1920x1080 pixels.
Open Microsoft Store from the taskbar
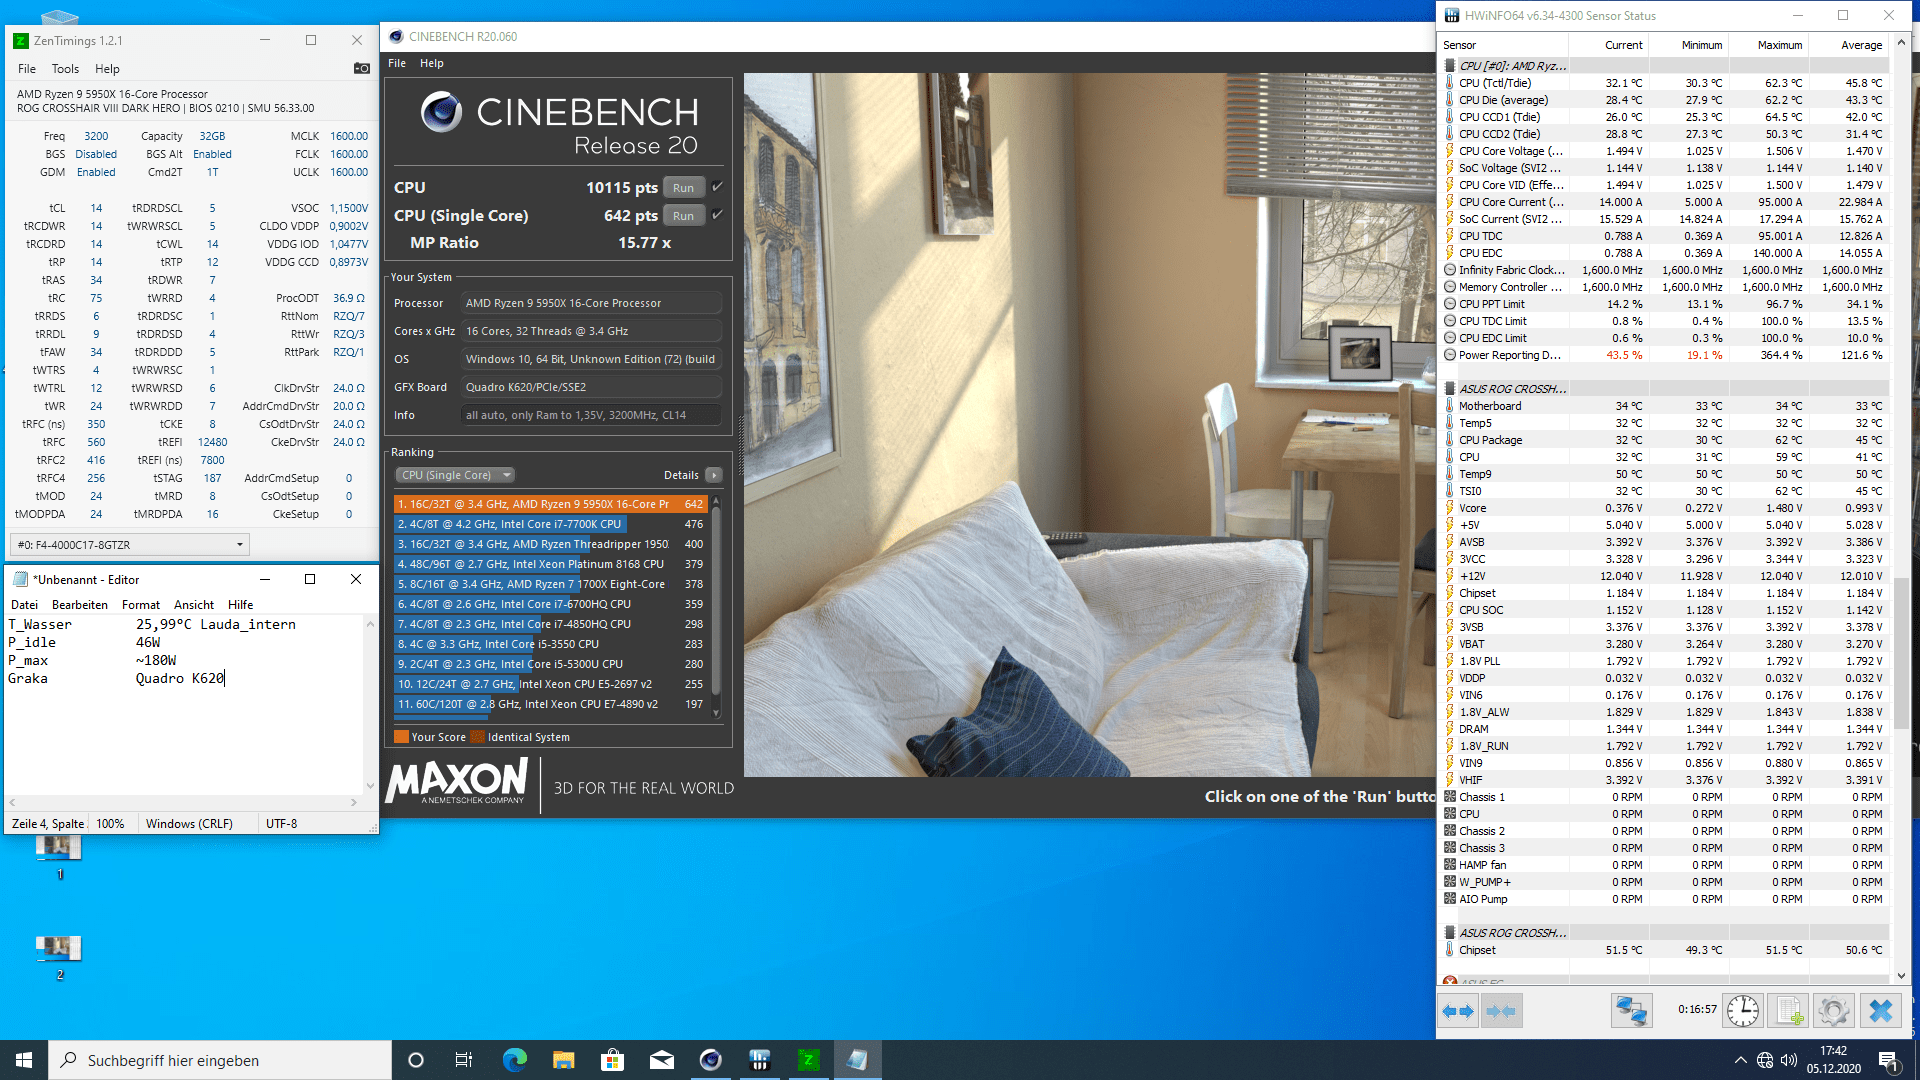tap(612, 1060)
